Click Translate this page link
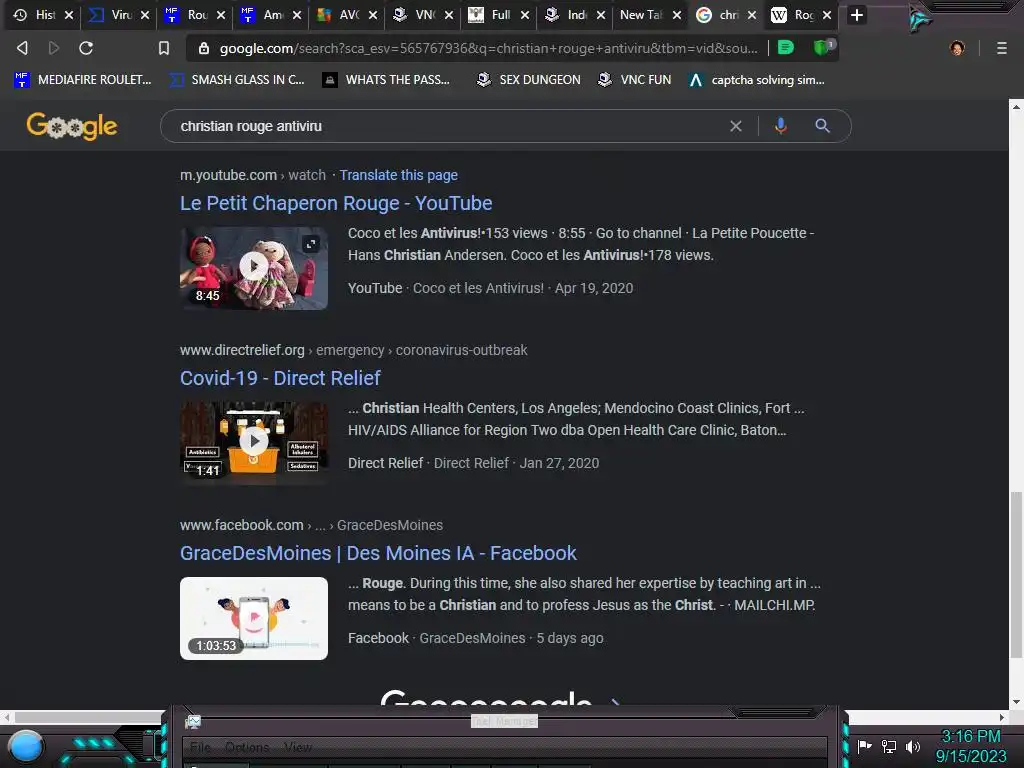The image size is (1024, 768). [x=398, y=175]
